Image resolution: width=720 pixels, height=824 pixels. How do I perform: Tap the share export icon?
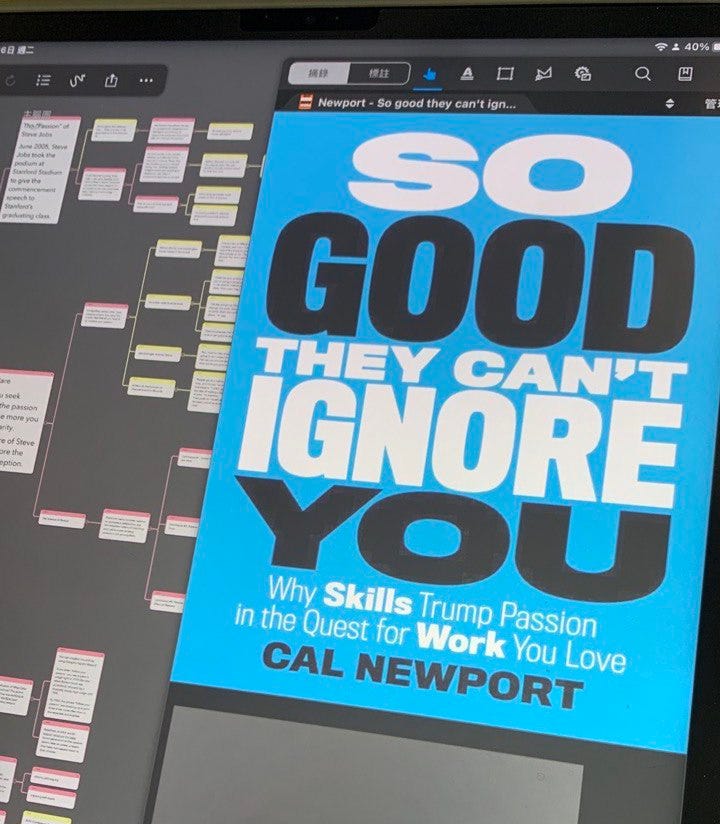(x=111, y=80)
